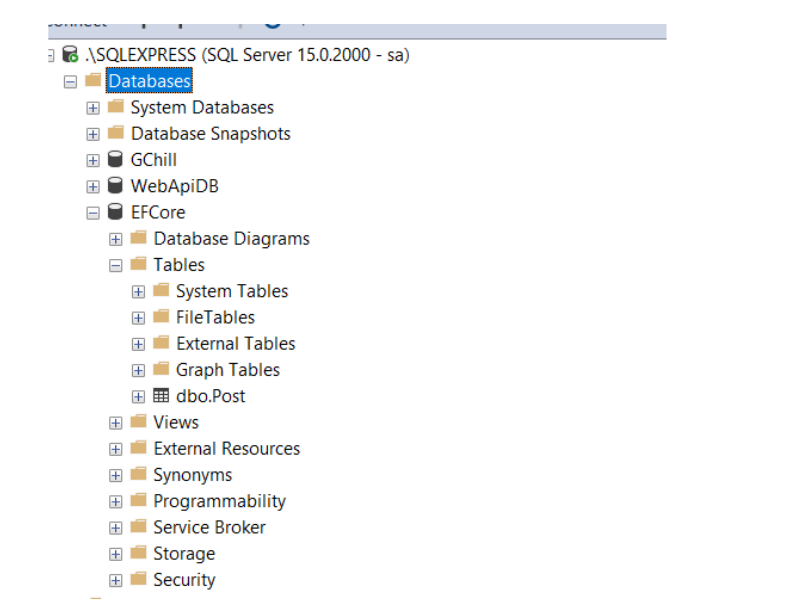Select the External Tables label

click(x=235, y=344)
